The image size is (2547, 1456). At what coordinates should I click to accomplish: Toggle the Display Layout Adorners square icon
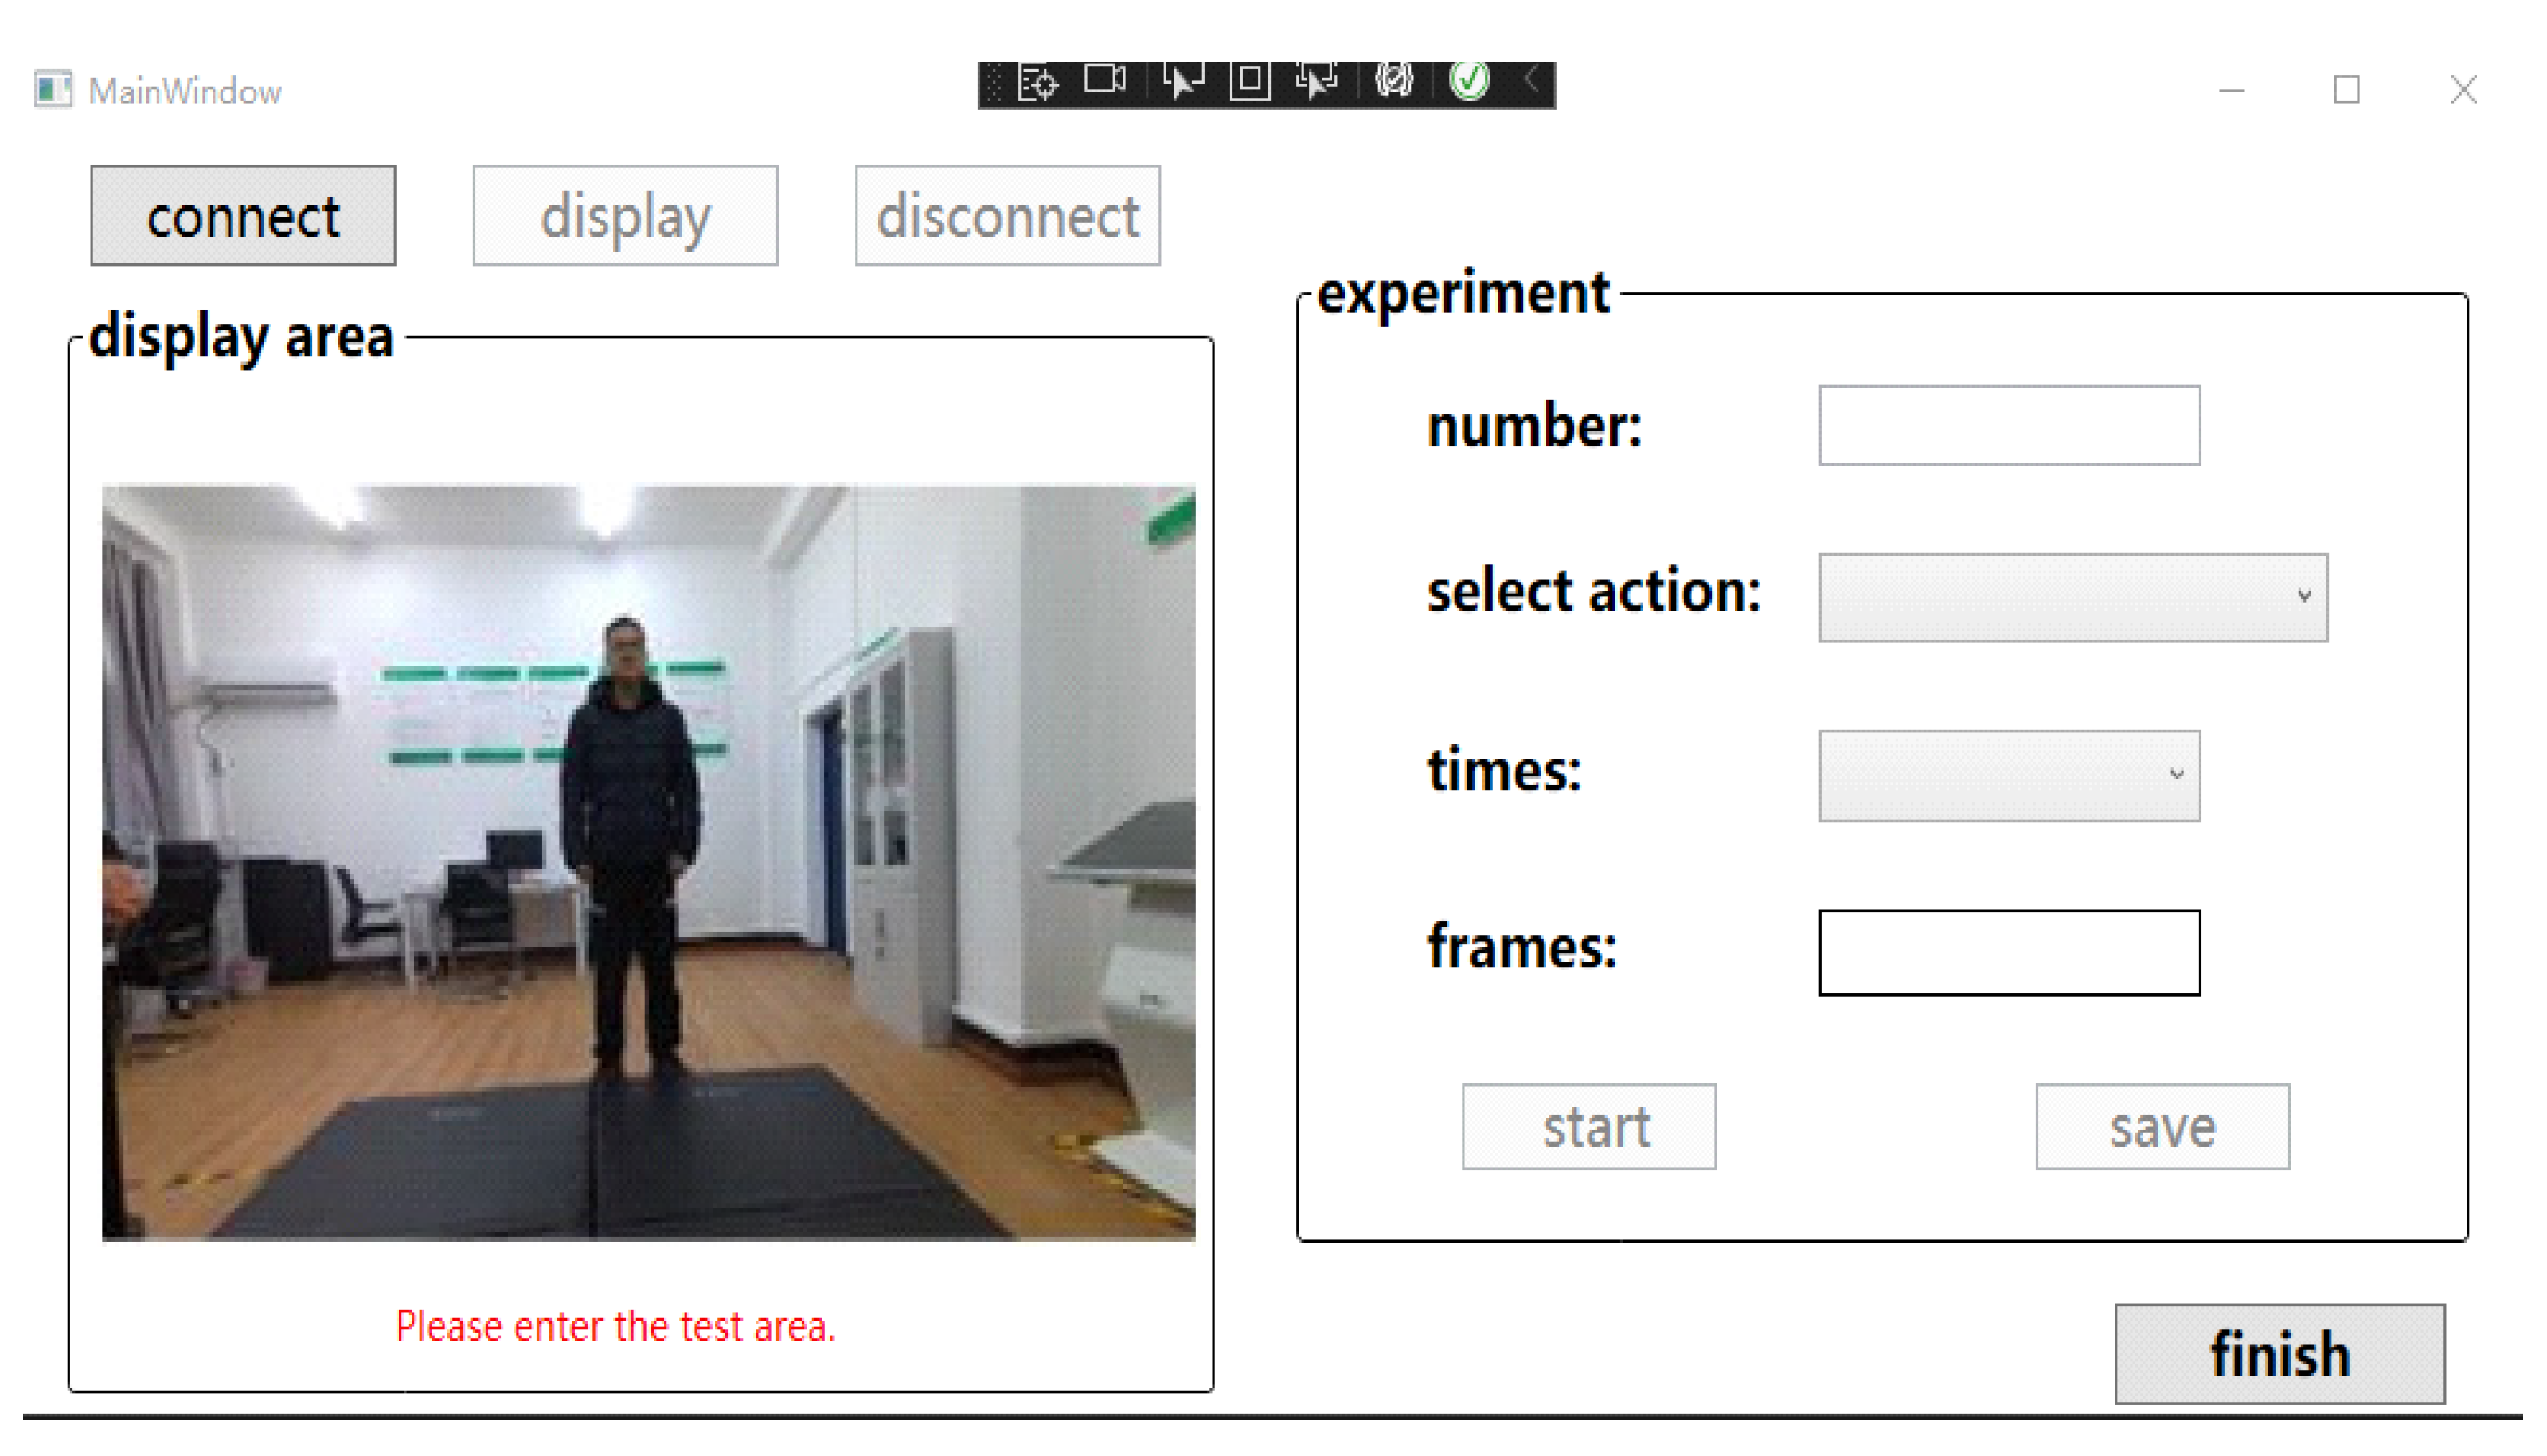click(1249, 81)
